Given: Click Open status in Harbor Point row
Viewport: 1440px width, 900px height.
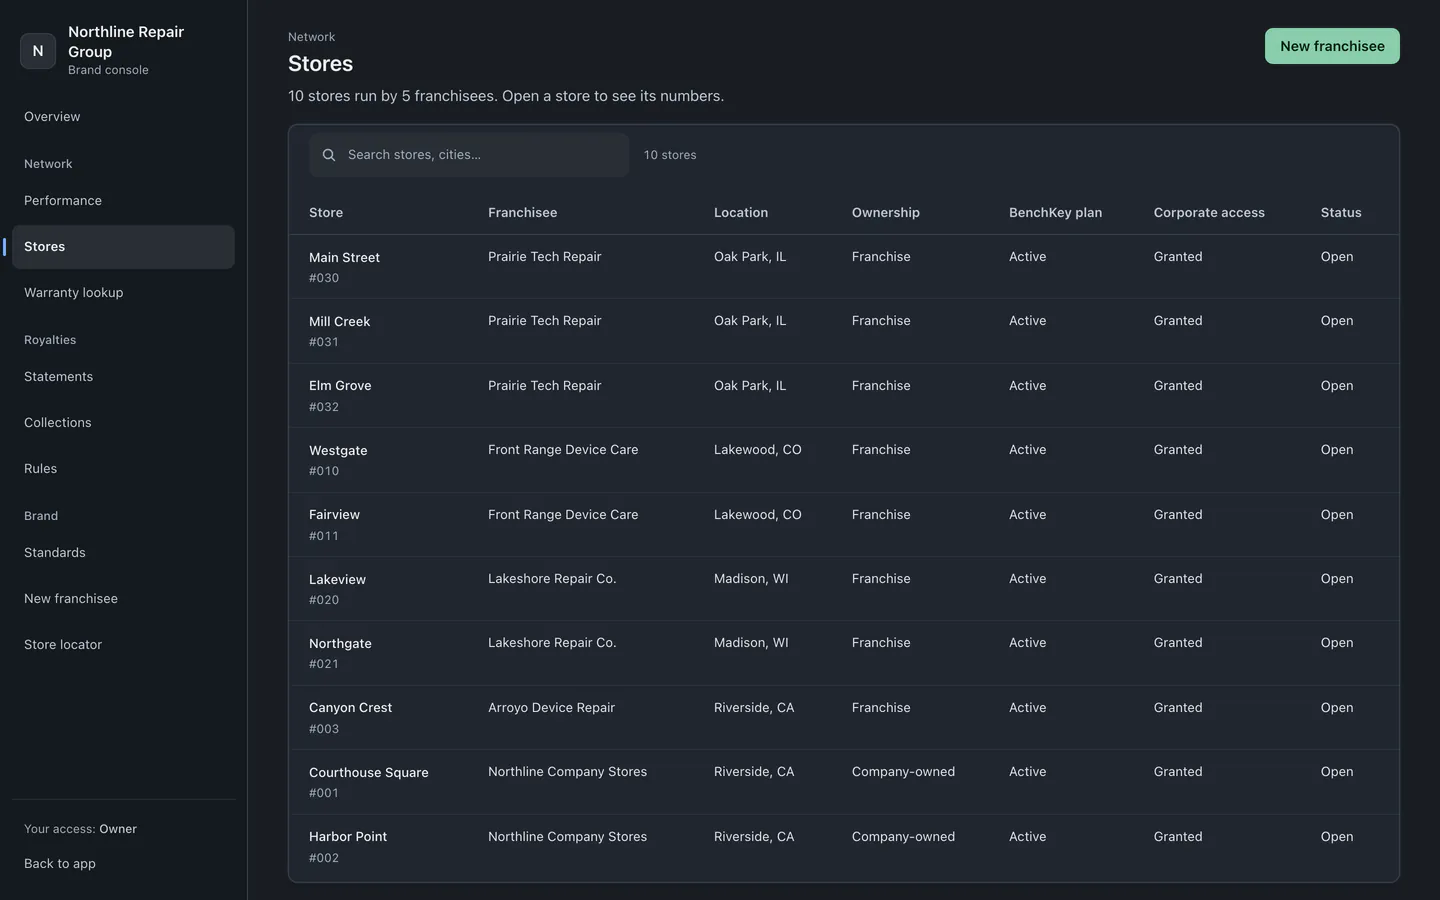Looking at the screenshot, I should pos(1337,837).
